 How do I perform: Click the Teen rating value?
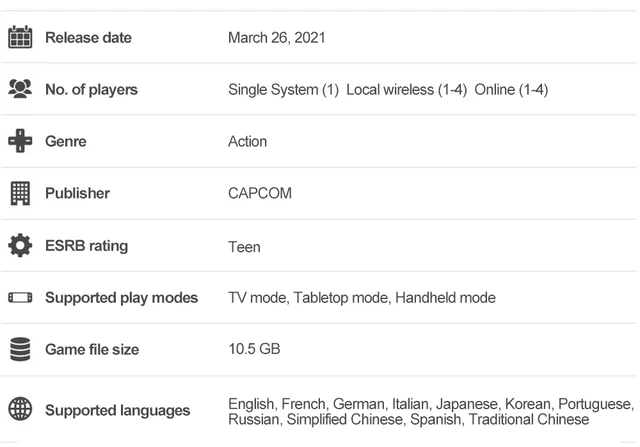click(244, 247)
